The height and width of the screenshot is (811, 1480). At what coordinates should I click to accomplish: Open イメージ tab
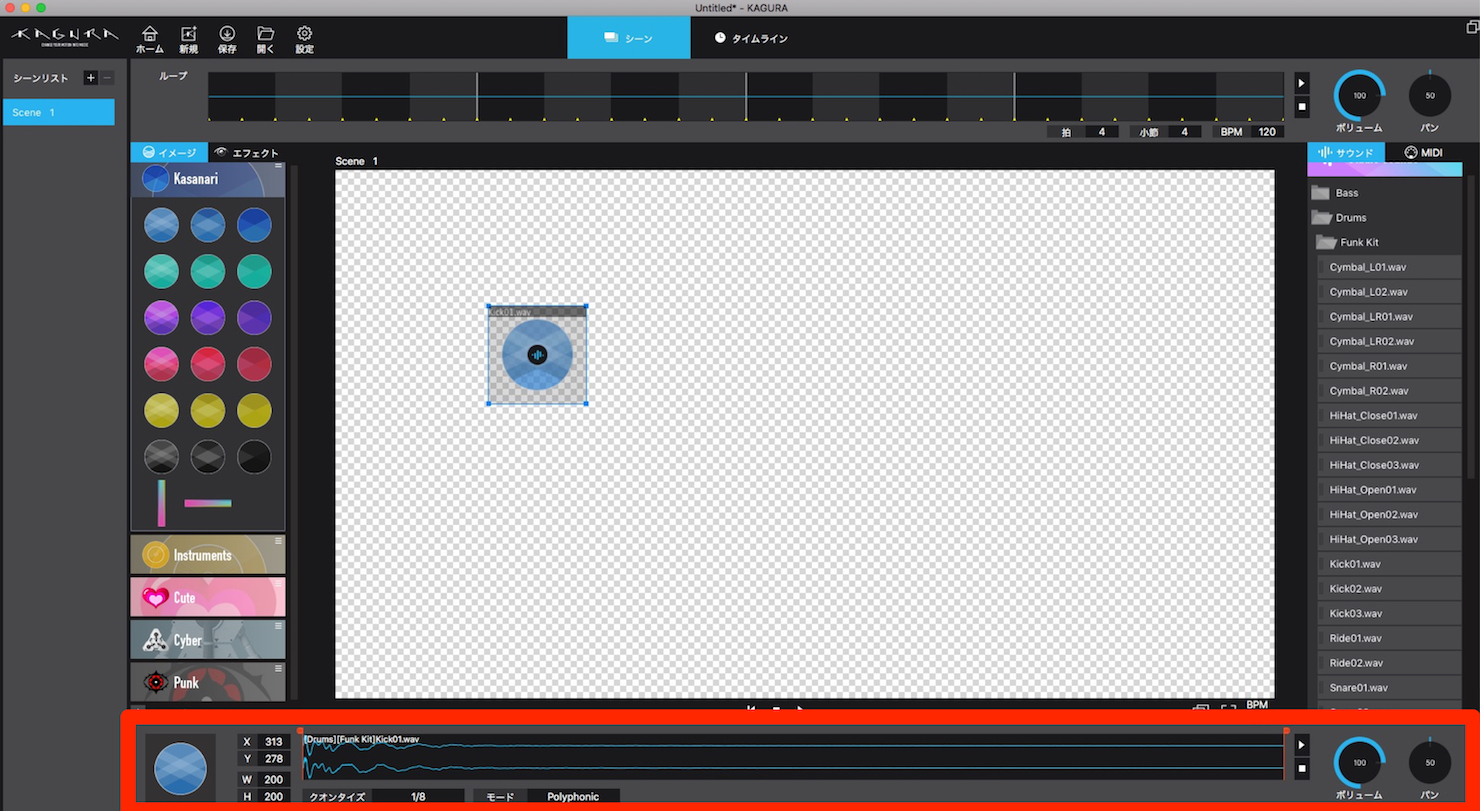pos(169,152)
